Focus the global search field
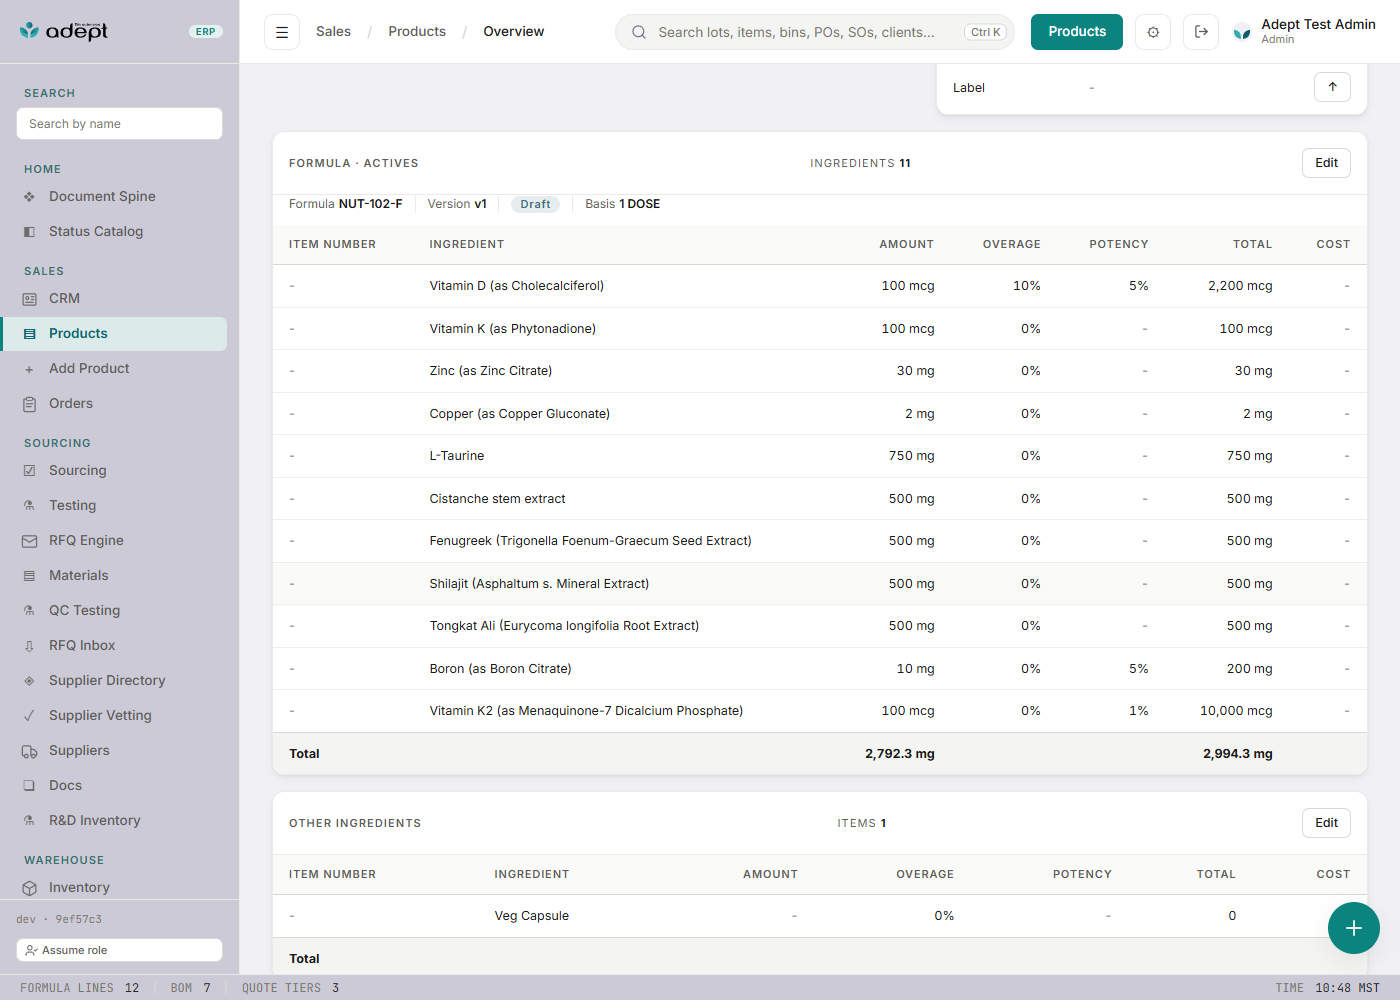 [x=815, y=32]
